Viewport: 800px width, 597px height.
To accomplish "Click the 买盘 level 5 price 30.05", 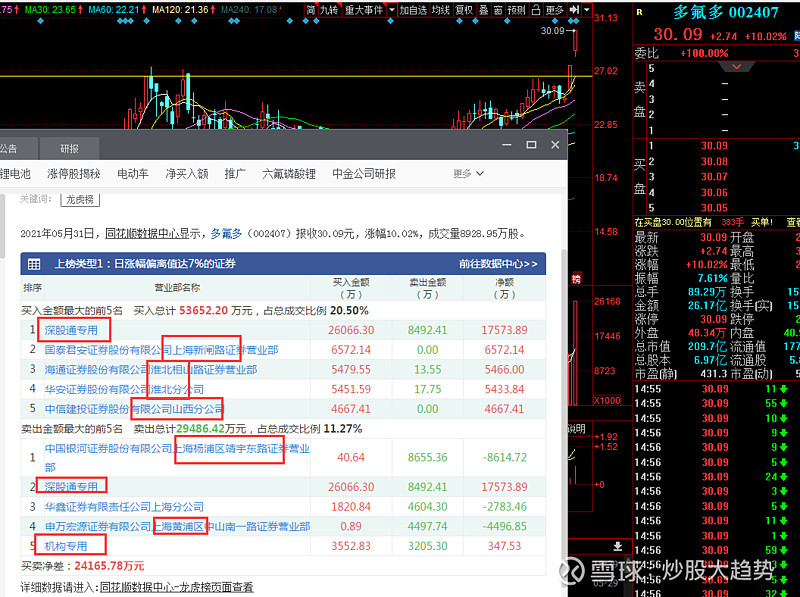I will pos(714,208).
